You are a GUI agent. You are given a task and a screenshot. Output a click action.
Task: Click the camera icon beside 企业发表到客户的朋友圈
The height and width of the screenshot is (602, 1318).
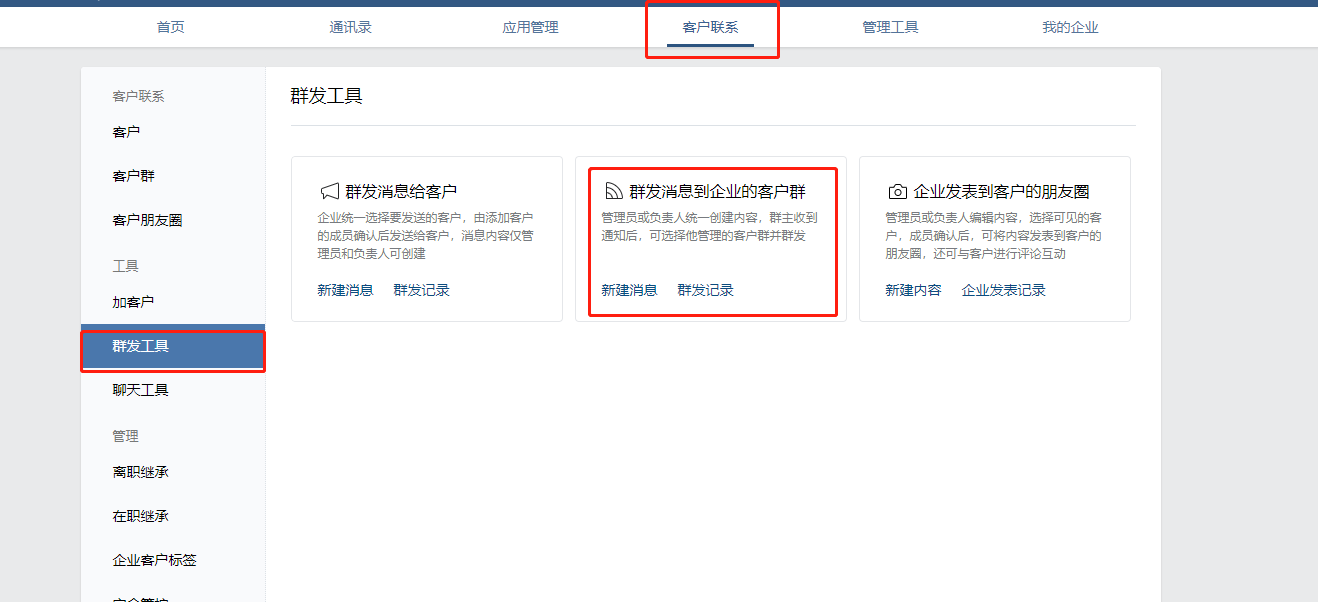click(898, 191)
